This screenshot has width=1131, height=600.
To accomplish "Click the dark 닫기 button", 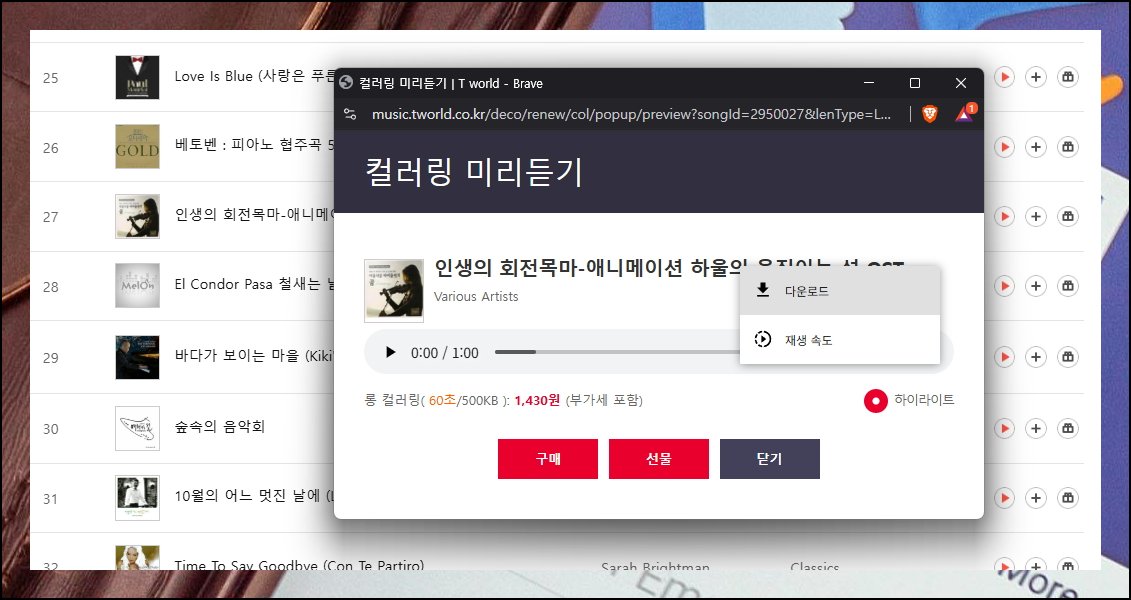I will pyautogui.click(x=770, y=459).
